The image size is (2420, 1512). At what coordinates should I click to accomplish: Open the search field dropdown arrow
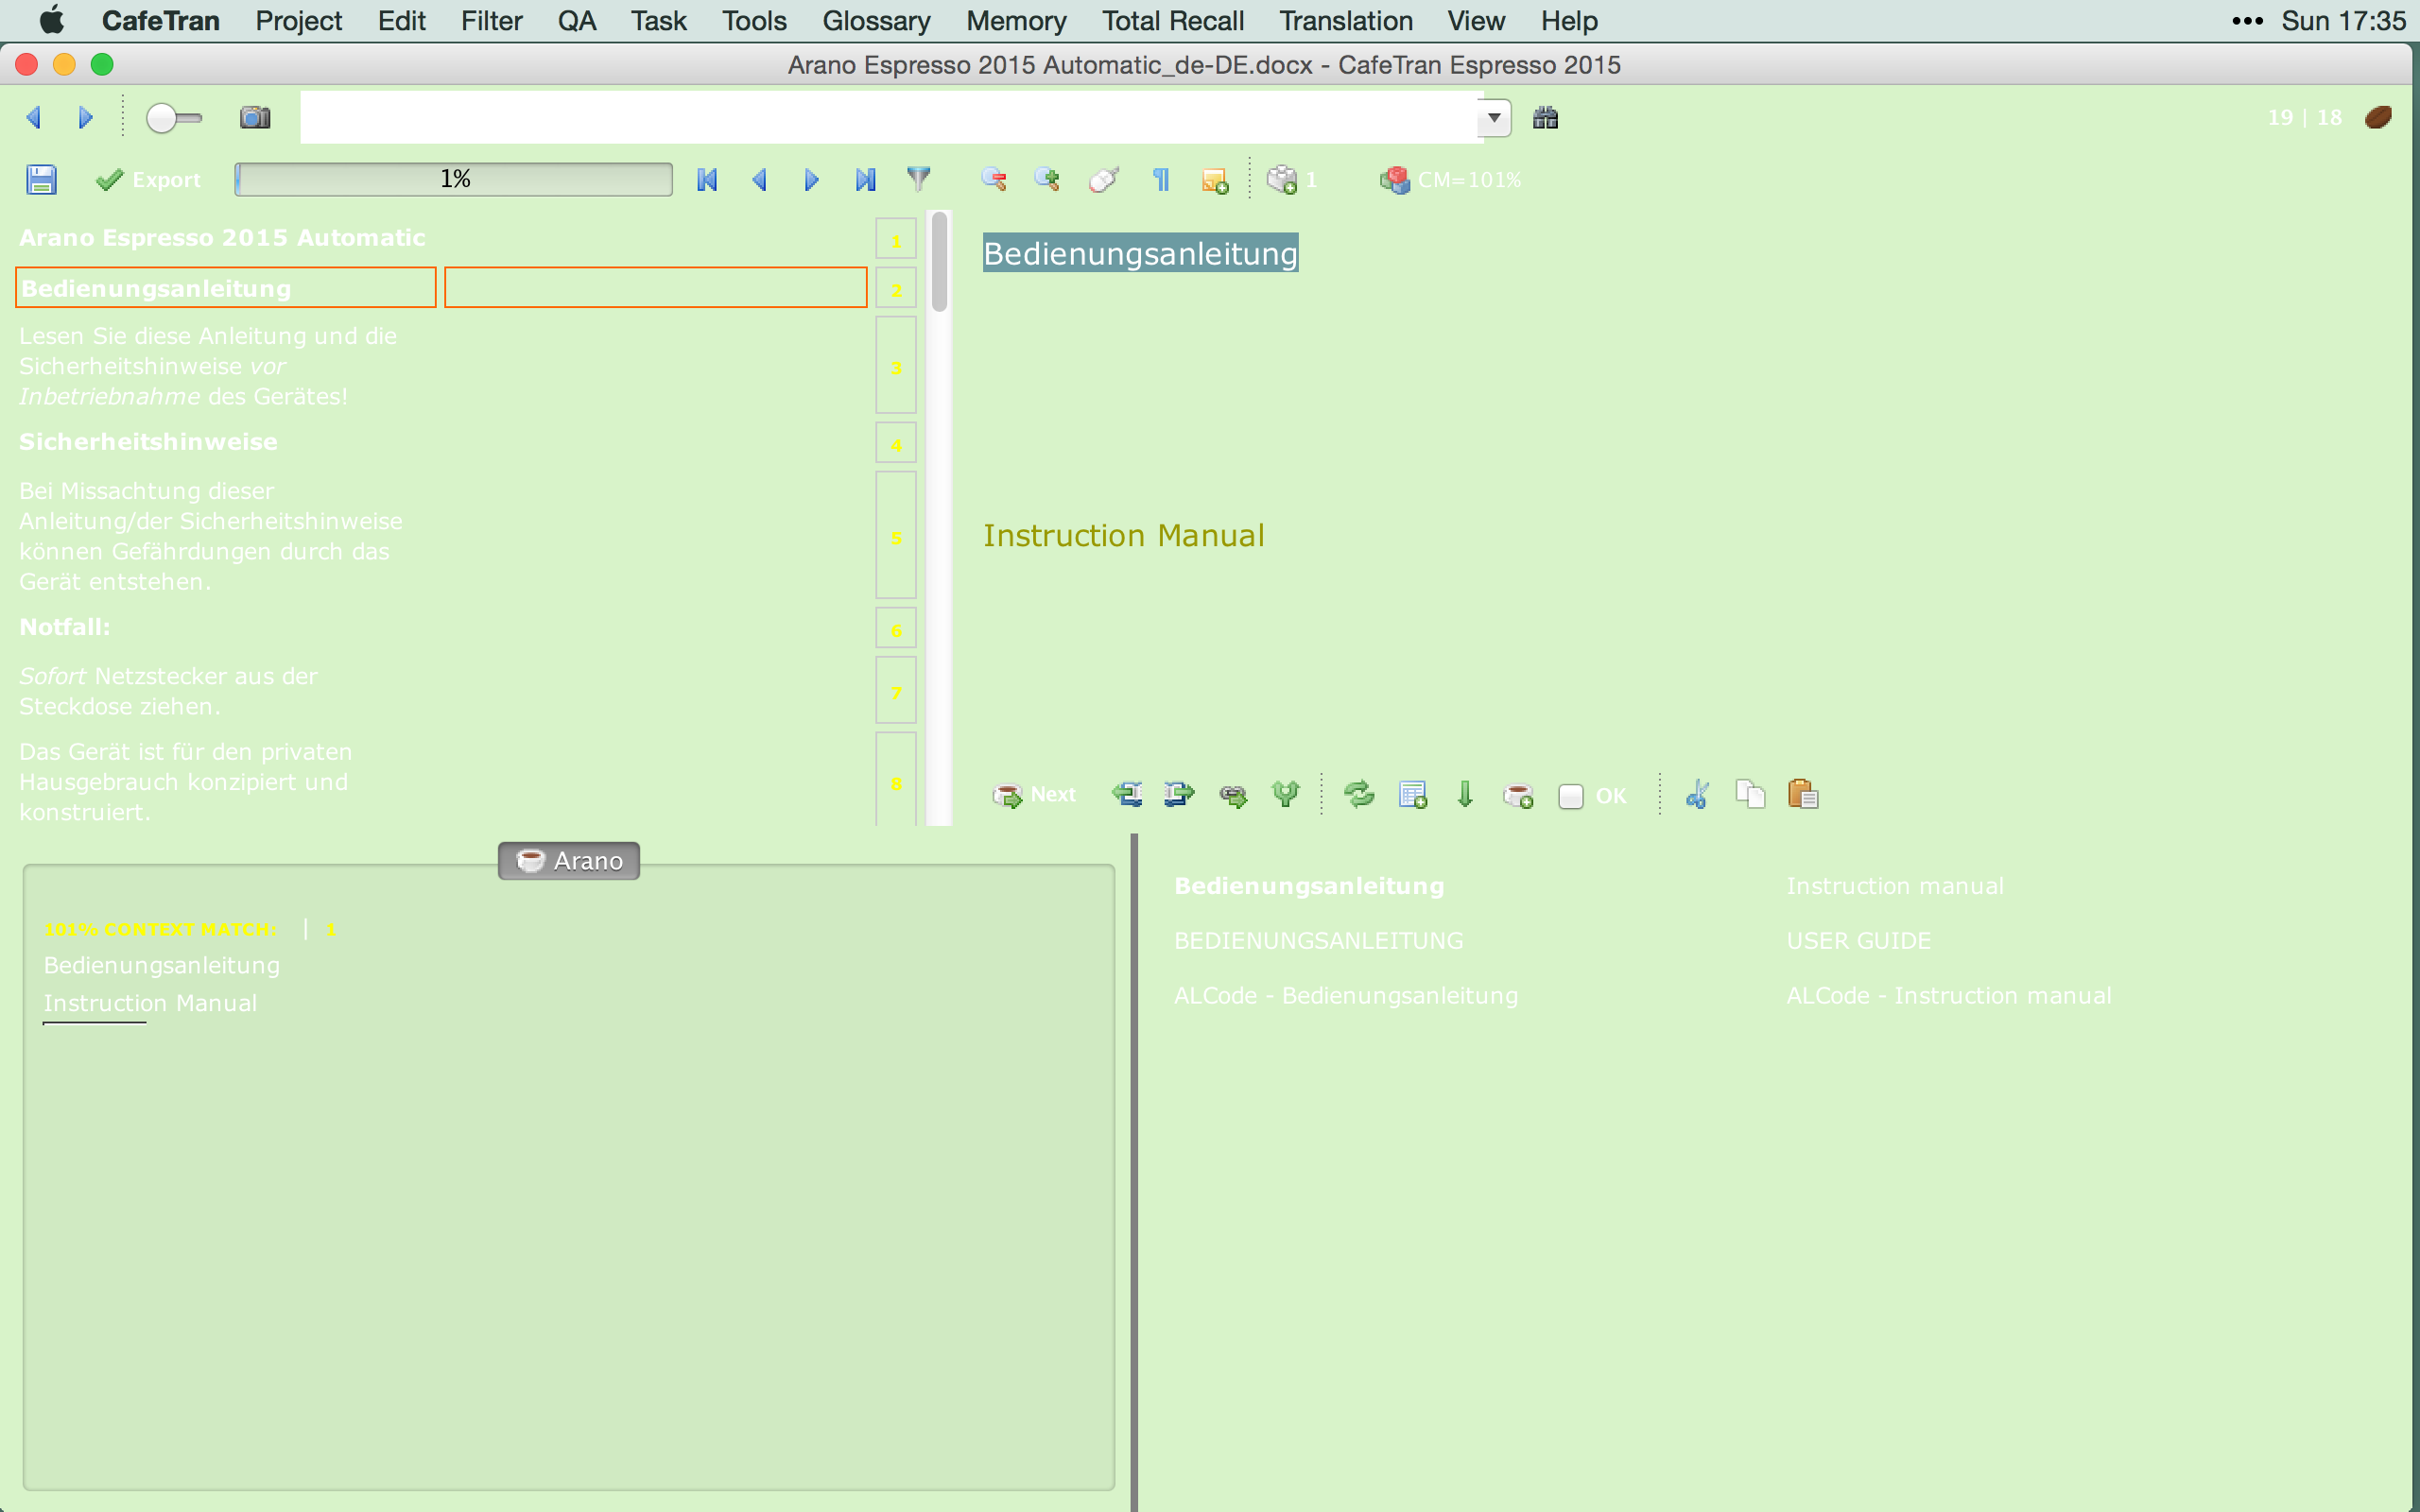1494,118
